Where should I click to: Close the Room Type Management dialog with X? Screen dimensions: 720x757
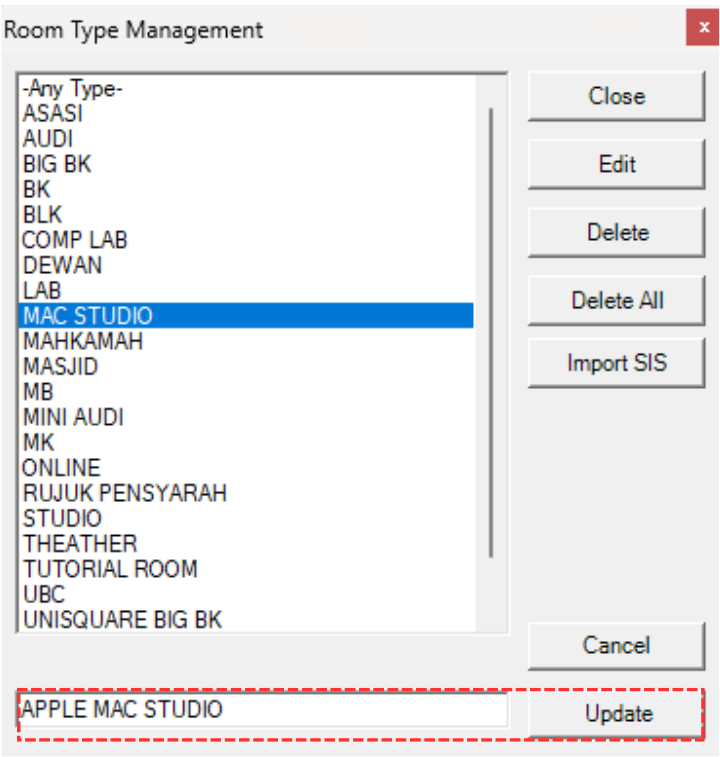point(702,27)
